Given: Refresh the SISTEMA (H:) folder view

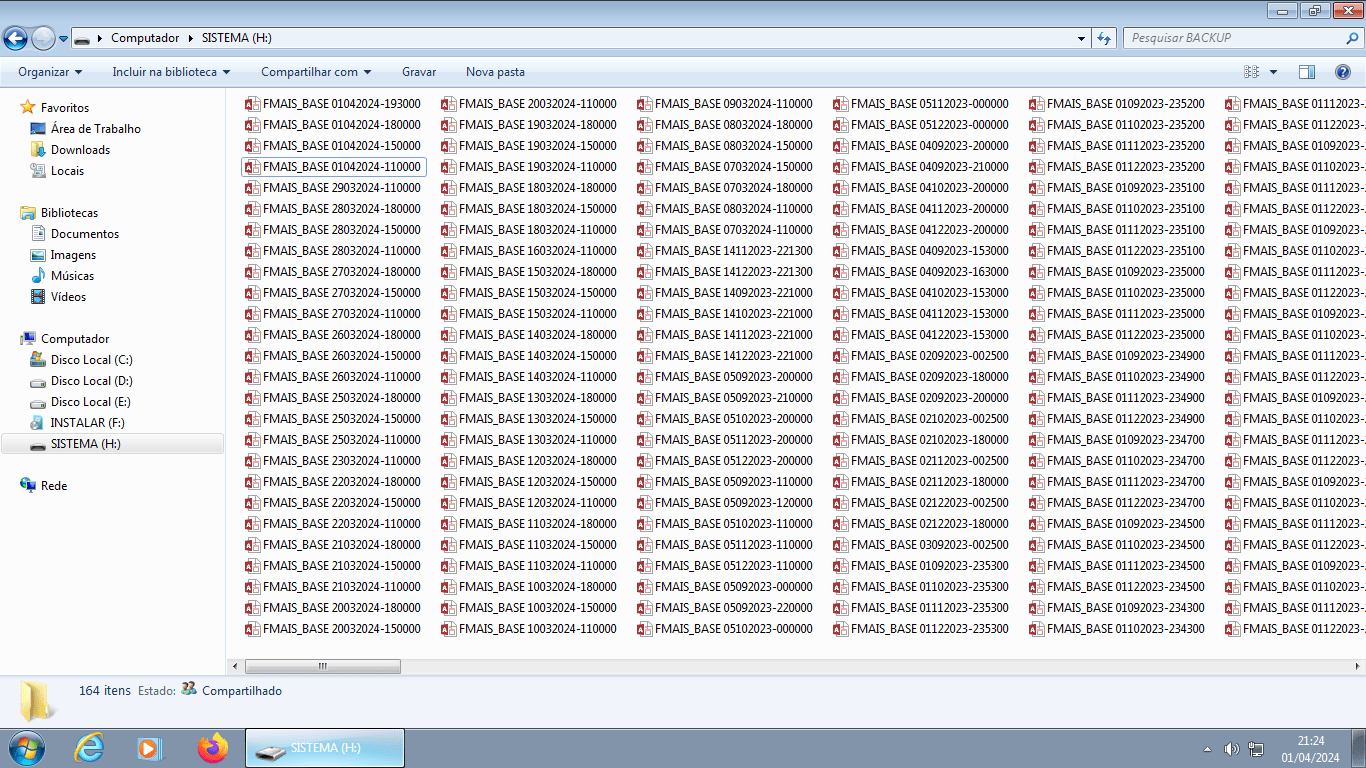Looking at the screenshot, I should point(1104,38).
